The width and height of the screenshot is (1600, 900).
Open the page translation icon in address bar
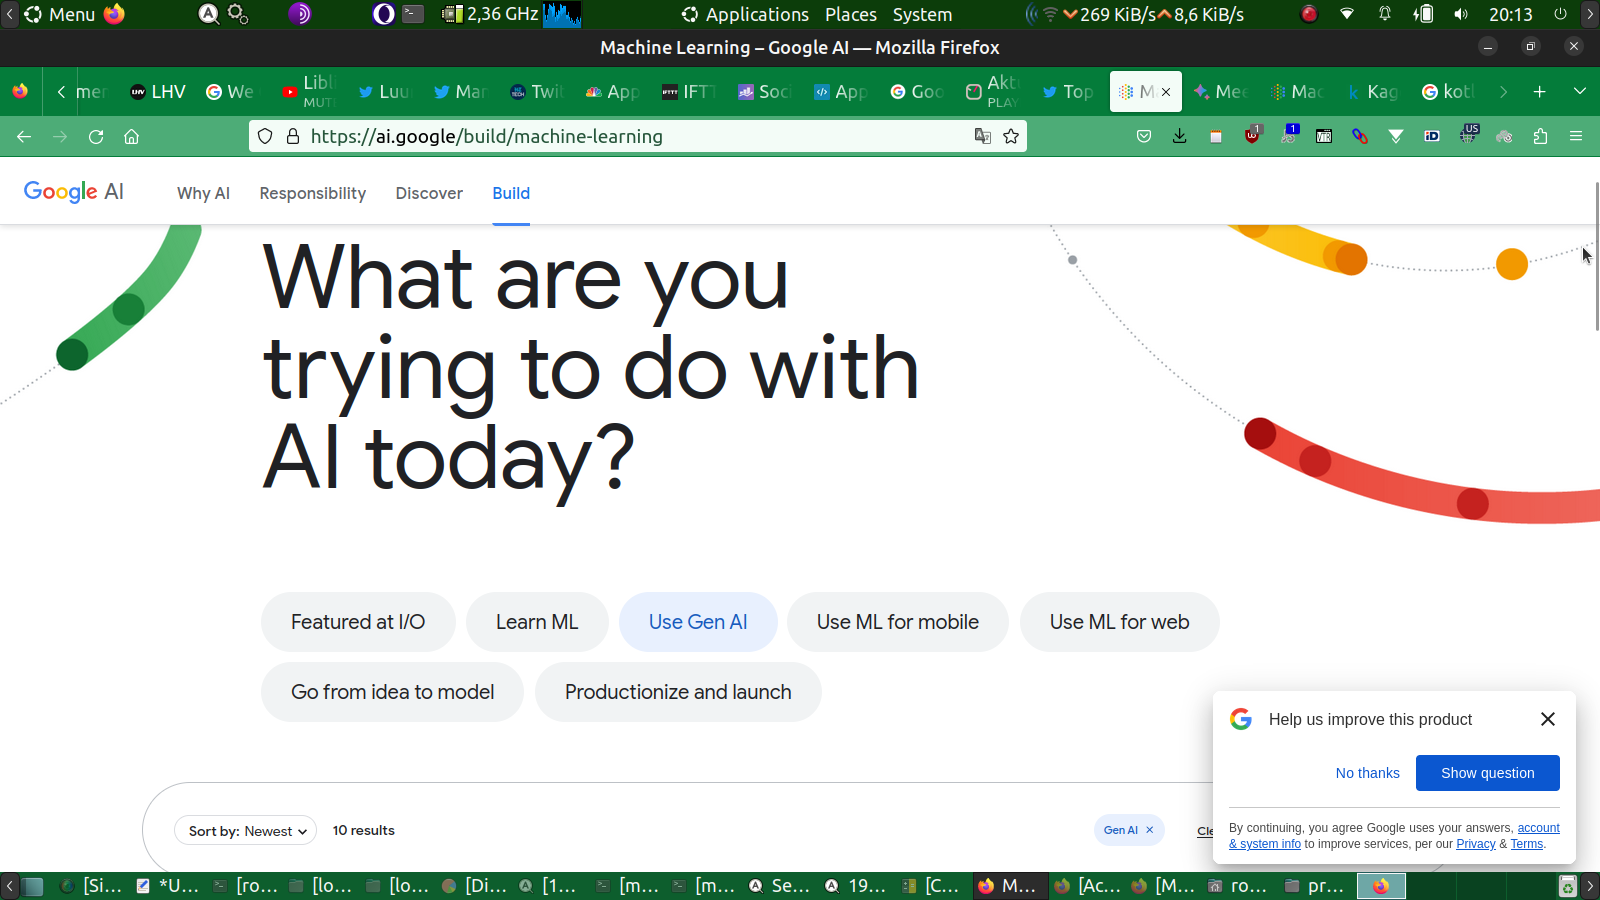click(983, 136)
